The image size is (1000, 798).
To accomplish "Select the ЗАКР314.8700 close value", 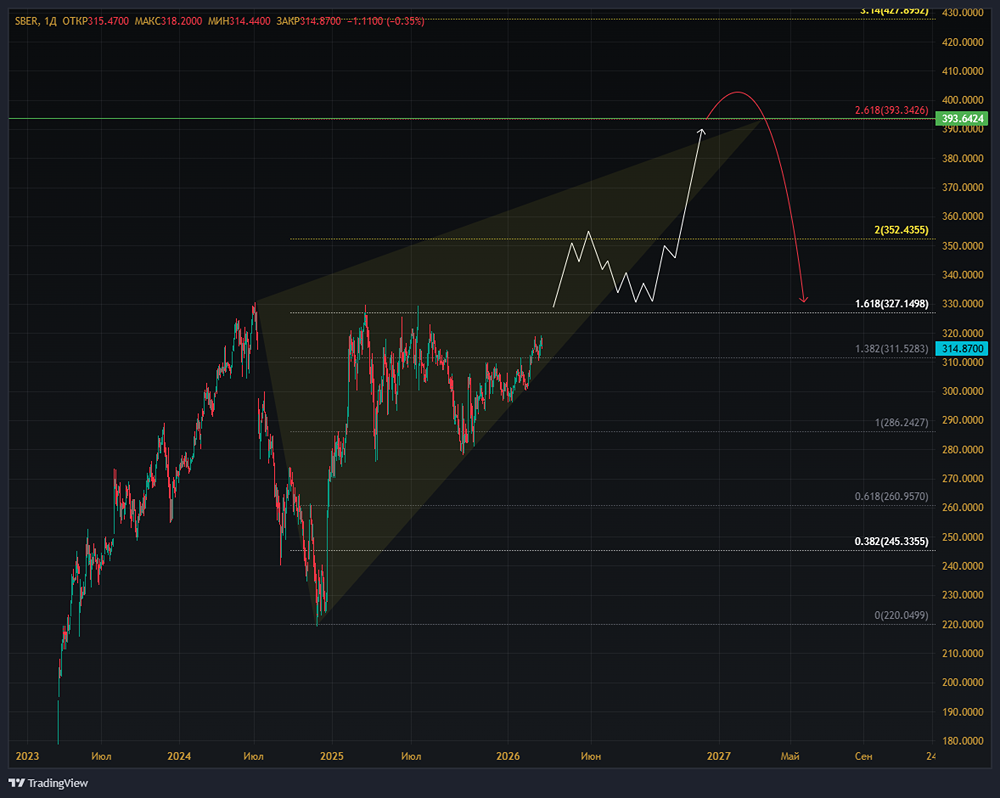I will [x=309, y=21].
